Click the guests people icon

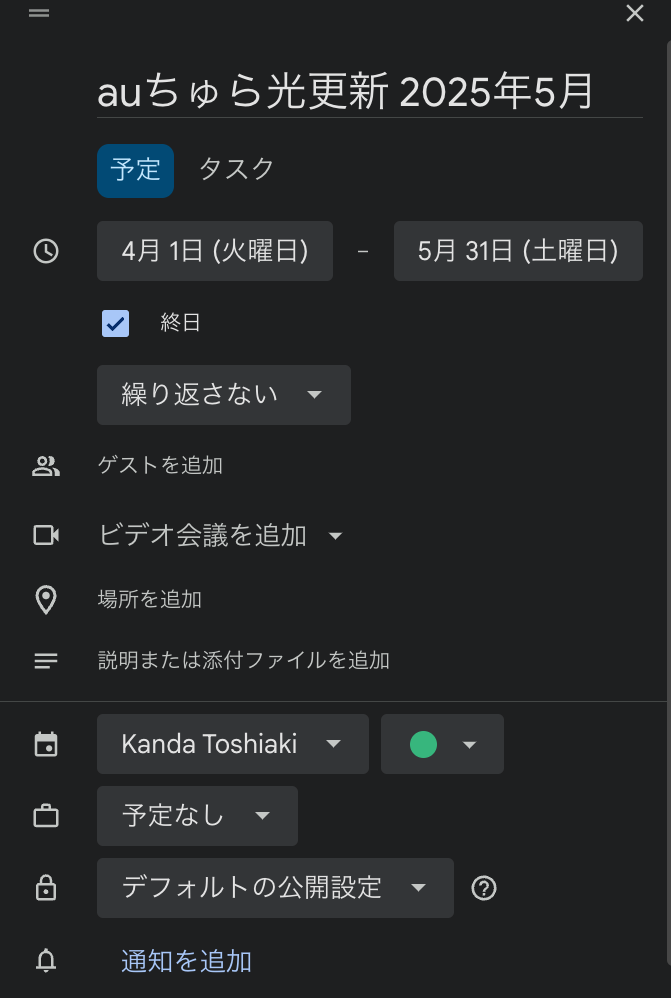coord(46,465)
